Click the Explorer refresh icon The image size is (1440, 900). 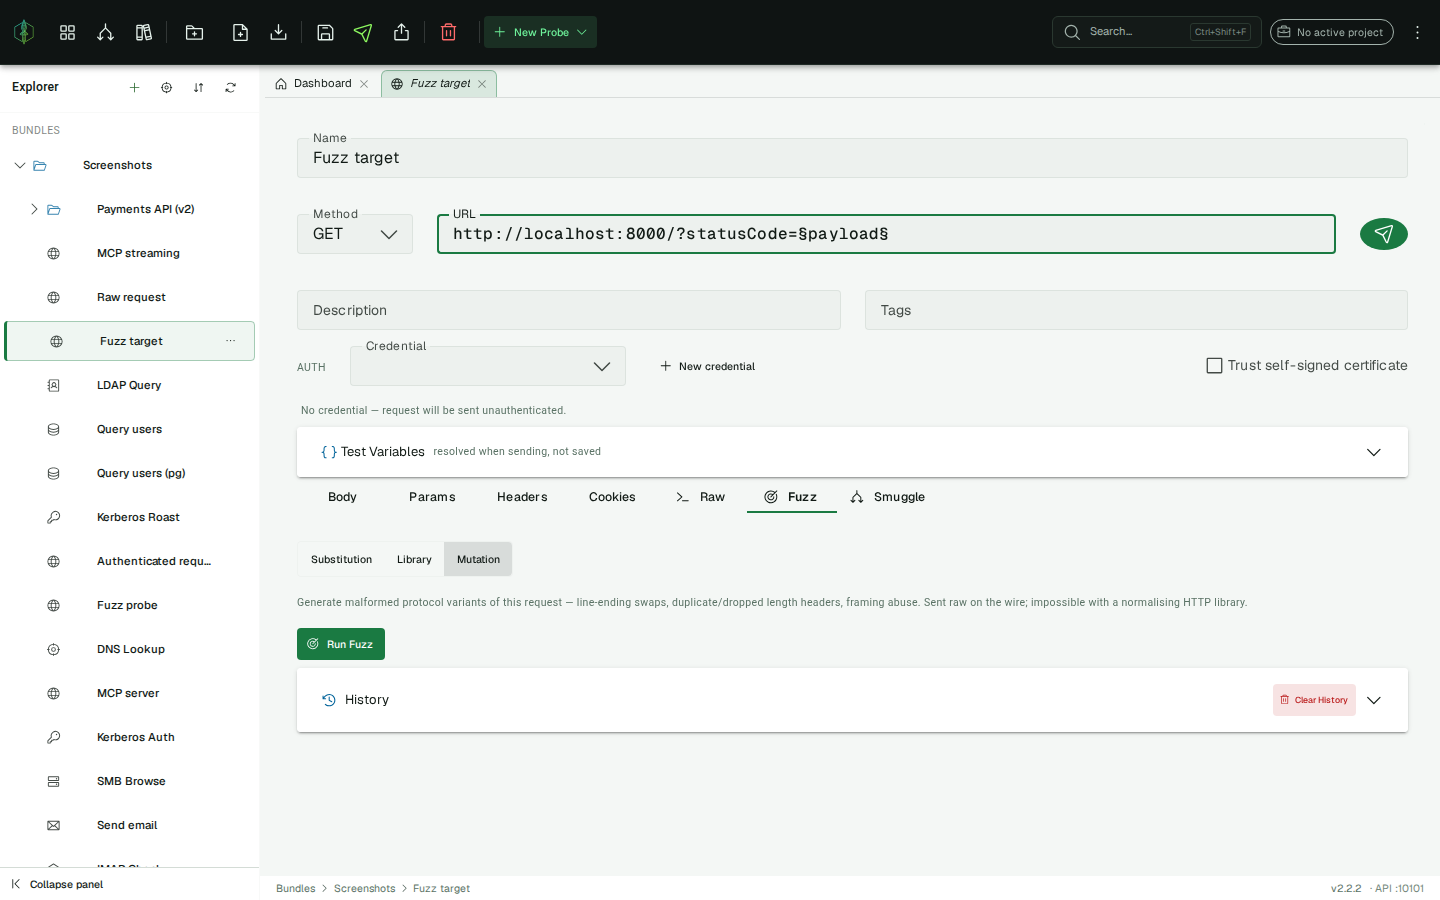tap(230, 87)
